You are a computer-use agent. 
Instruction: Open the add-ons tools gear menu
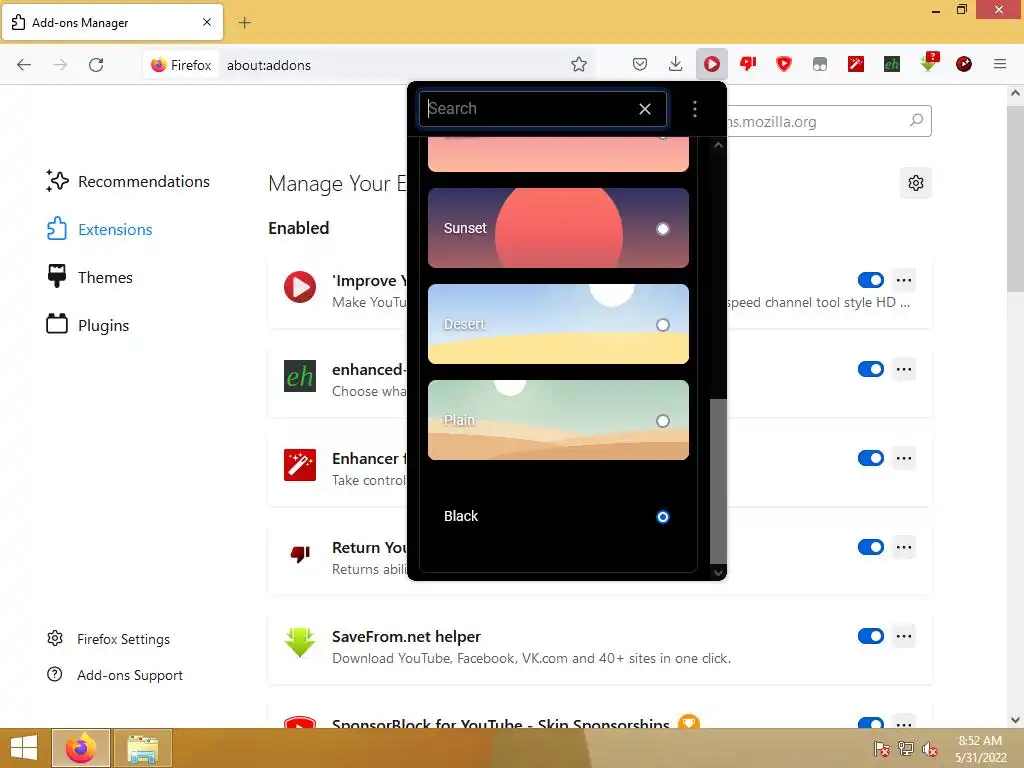click(x=916, y=183)
